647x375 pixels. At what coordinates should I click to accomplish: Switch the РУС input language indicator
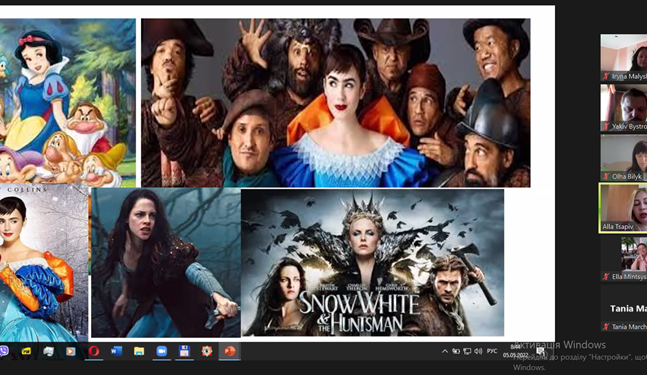pyautogui.click(x=492, y=351)
